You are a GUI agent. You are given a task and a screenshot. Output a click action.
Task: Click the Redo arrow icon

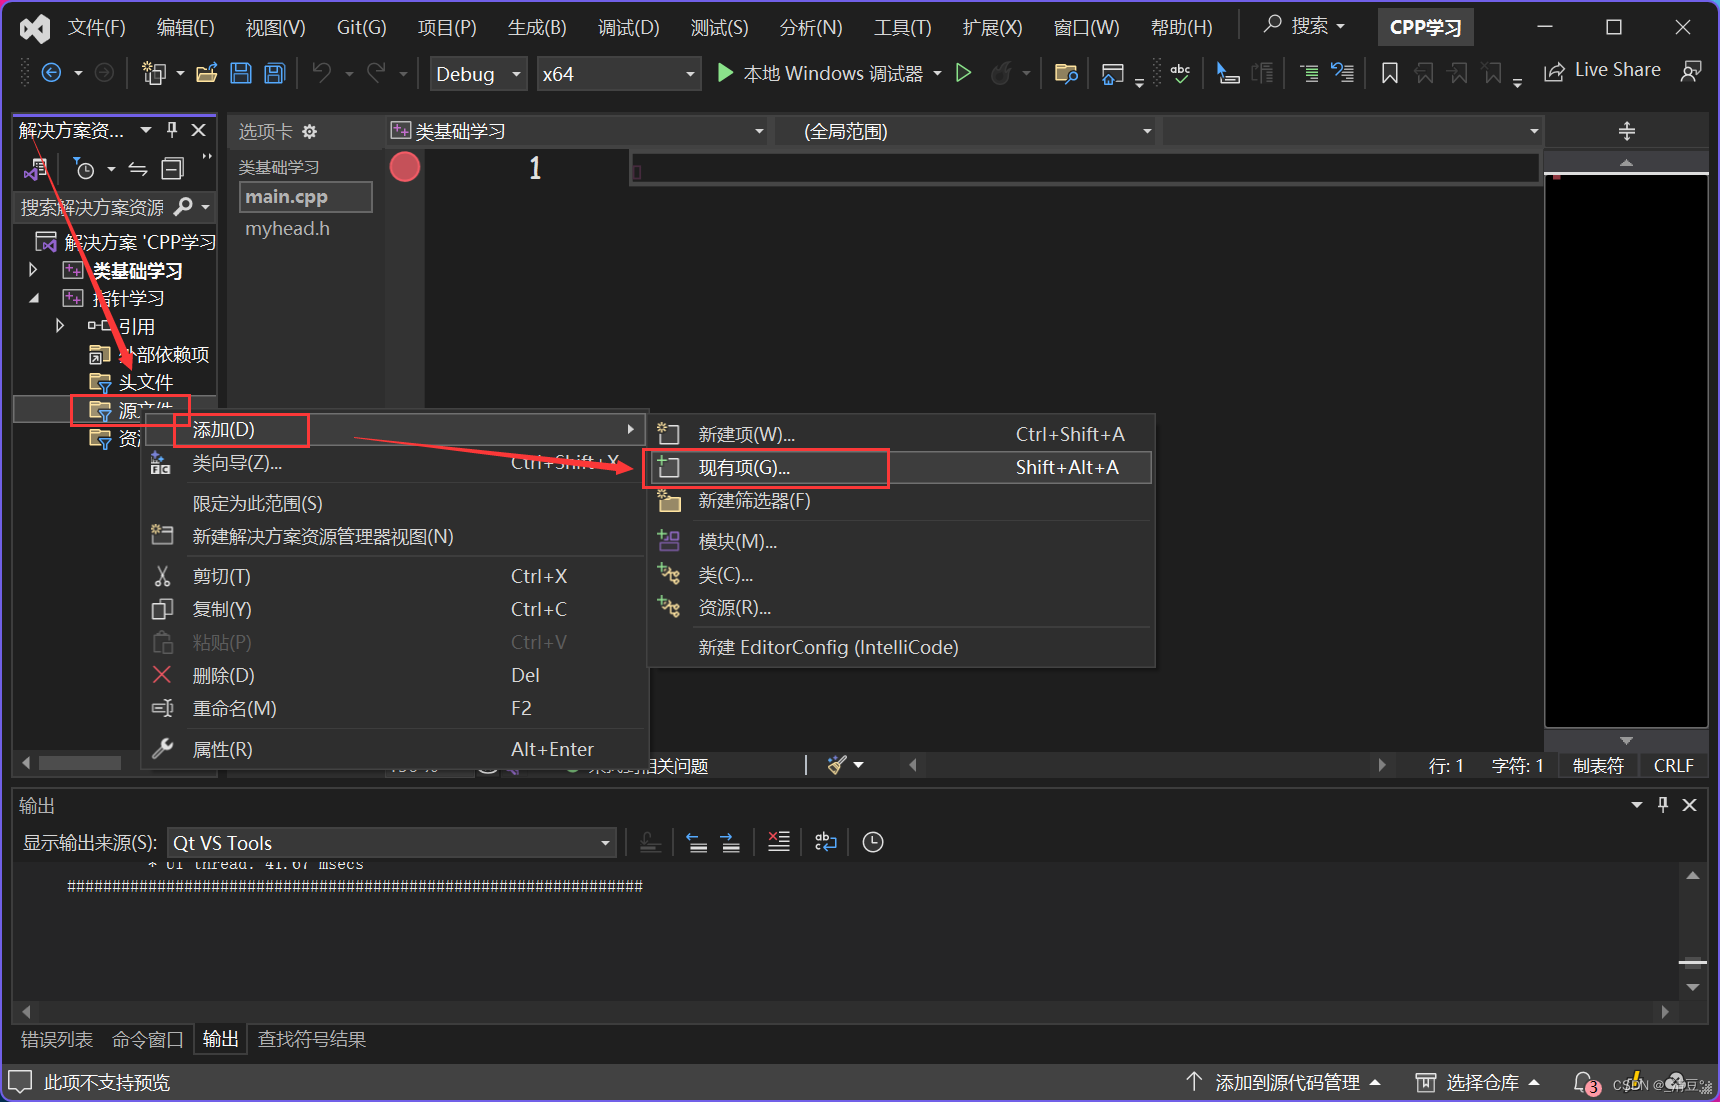pos(376,73)
